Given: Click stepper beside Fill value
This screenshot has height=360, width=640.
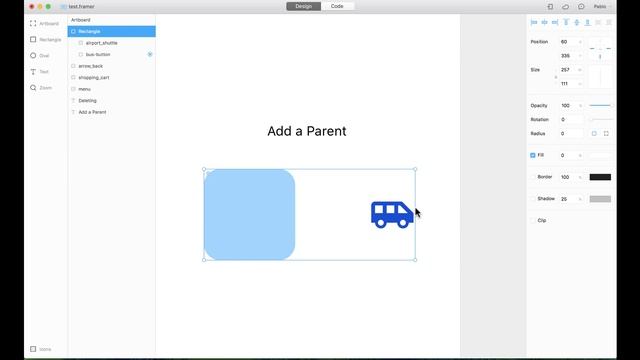Looking at the screenshot, I should click(x=580, y=156).
